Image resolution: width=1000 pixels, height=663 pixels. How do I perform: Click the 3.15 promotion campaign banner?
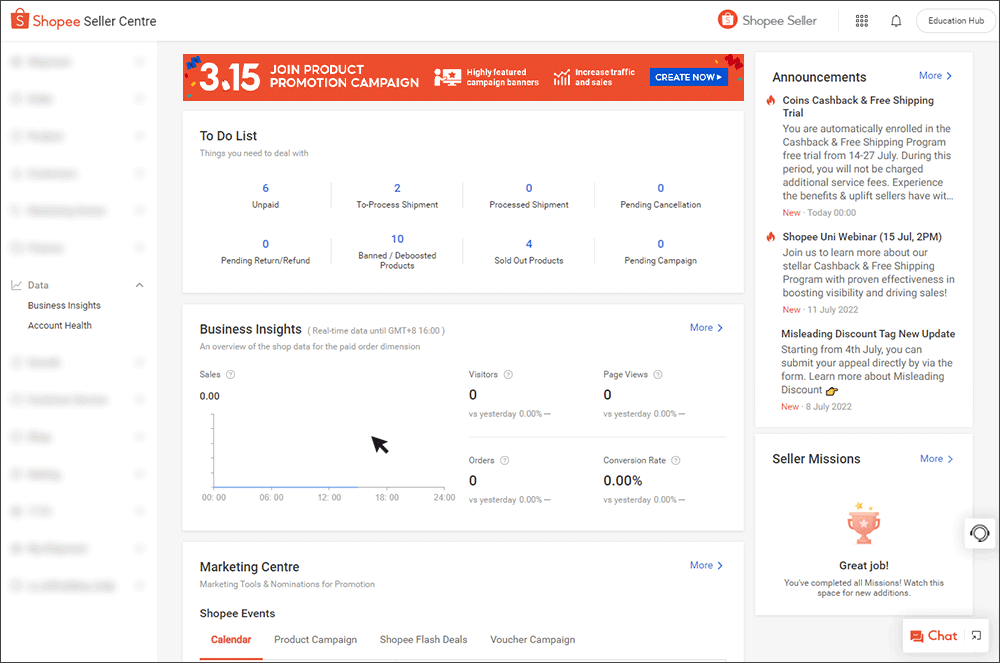click(x=463, y=77)
